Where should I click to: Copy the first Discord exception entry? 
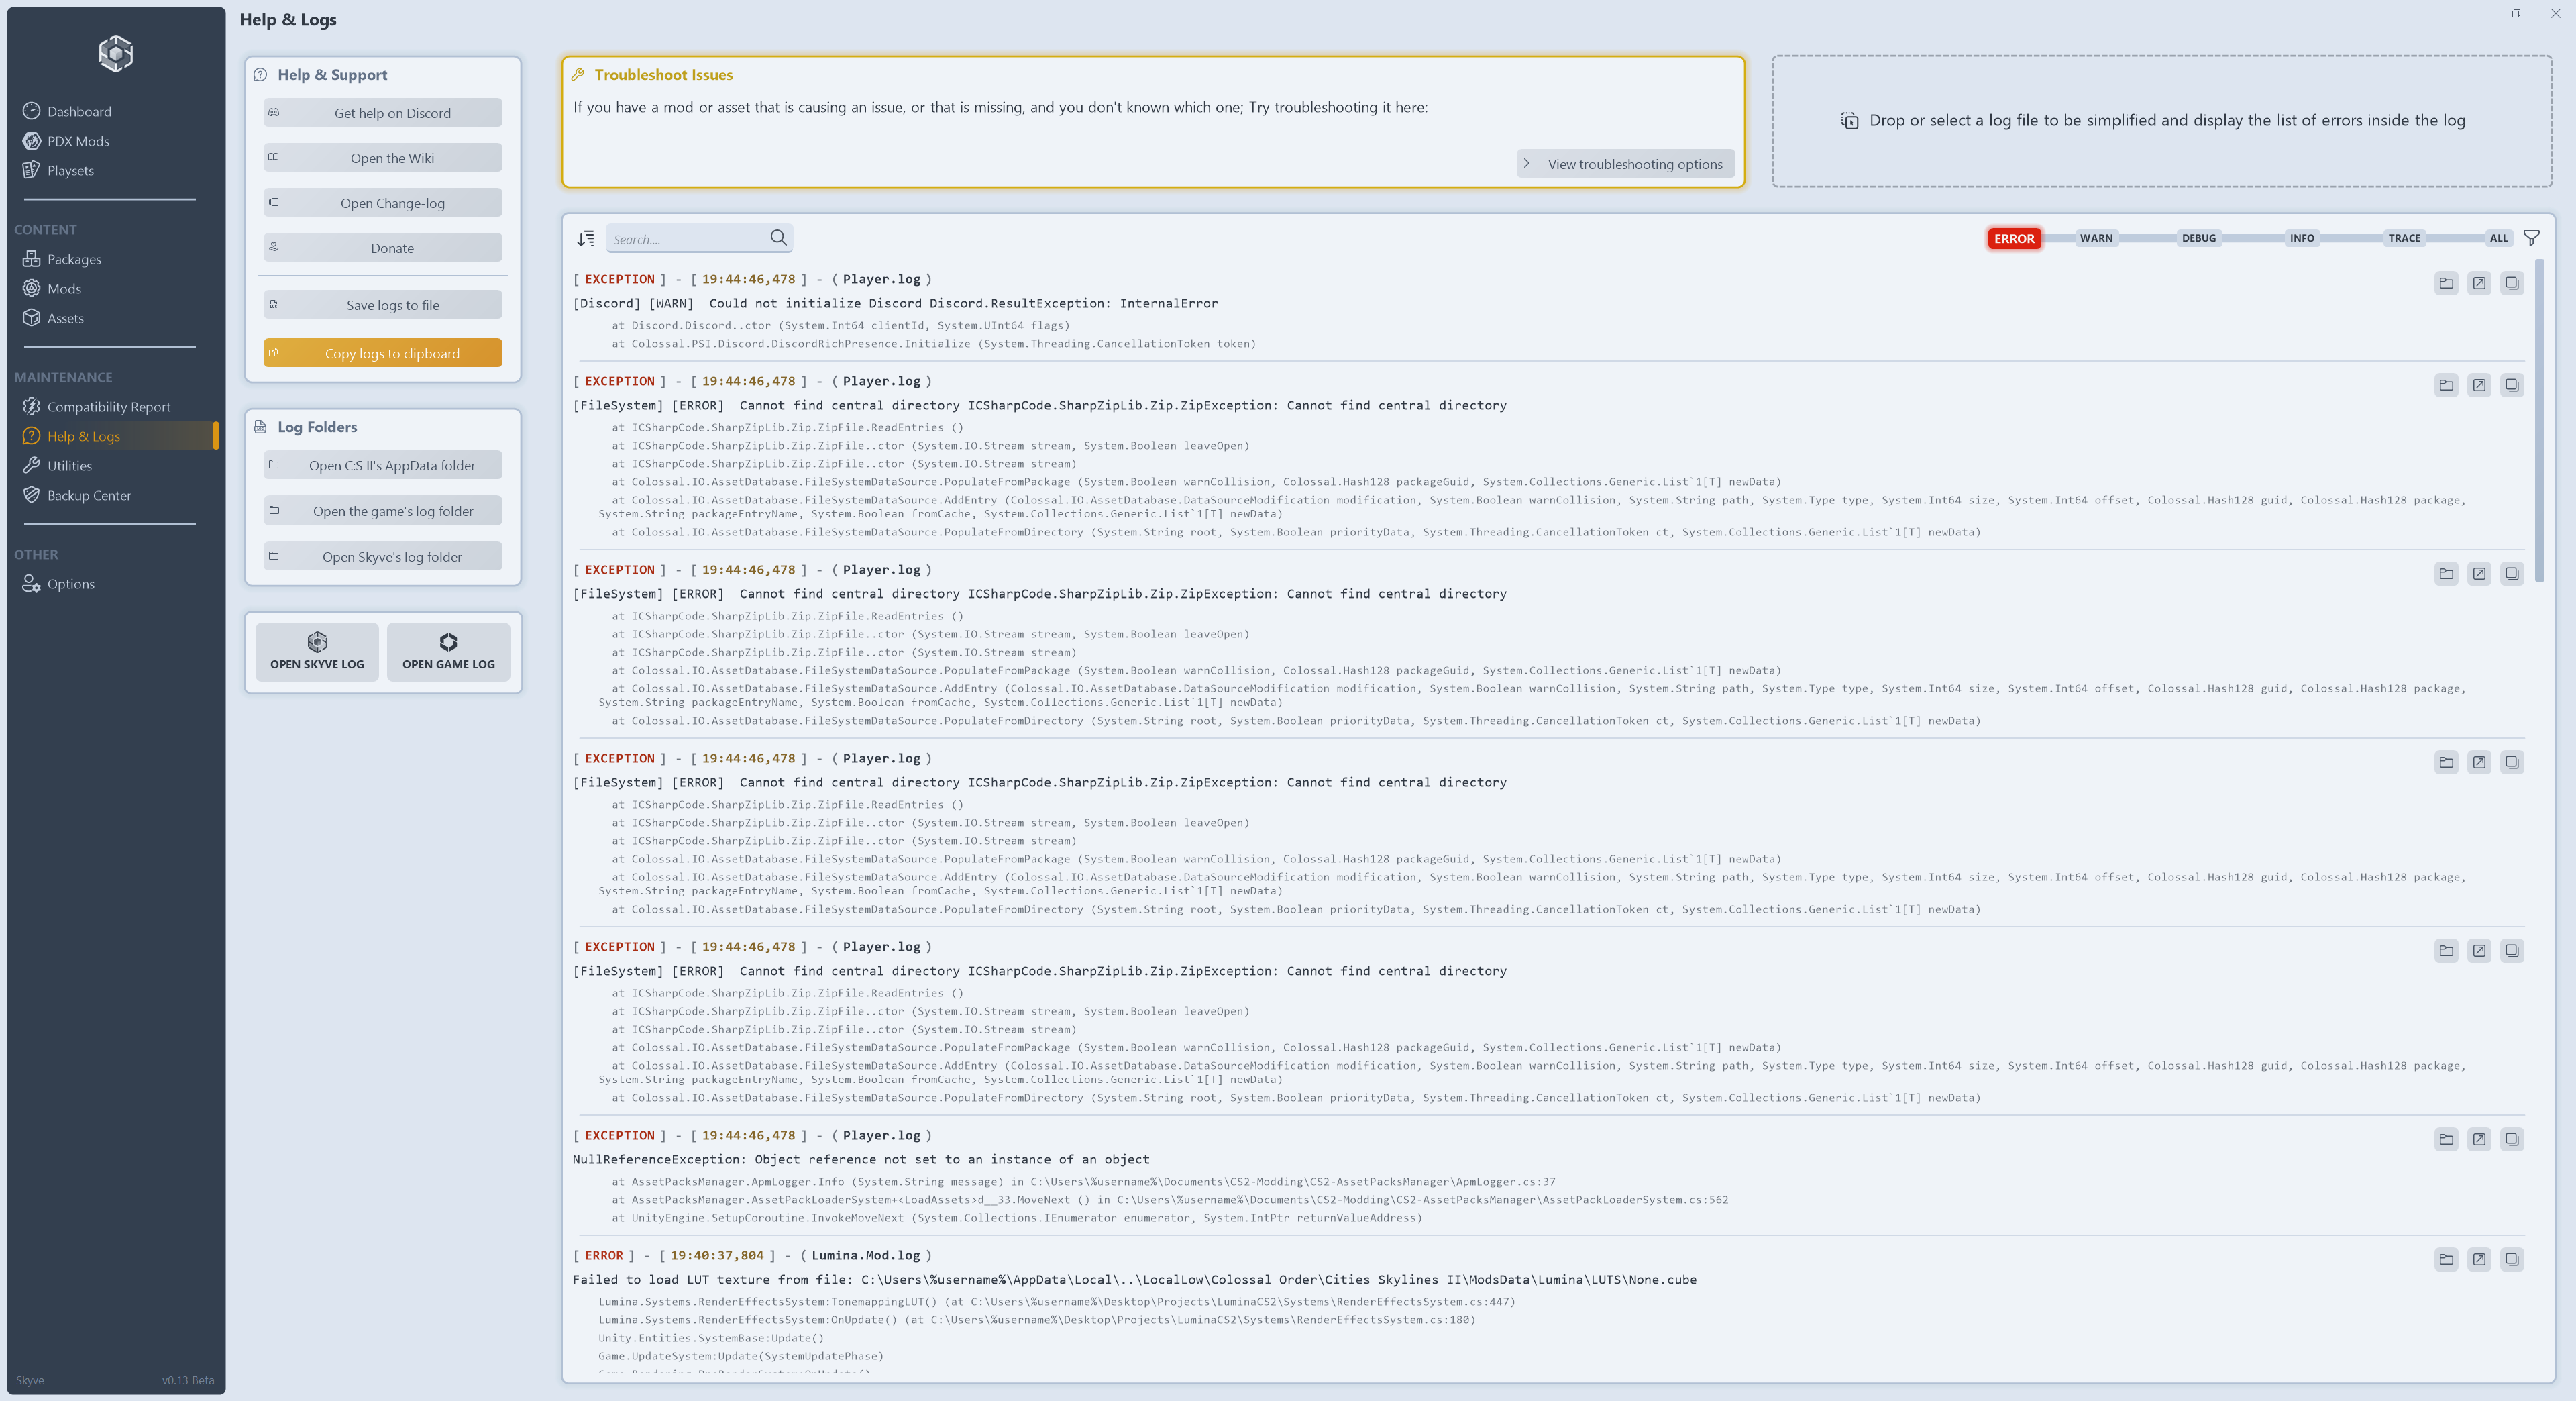click(2512, 283)
